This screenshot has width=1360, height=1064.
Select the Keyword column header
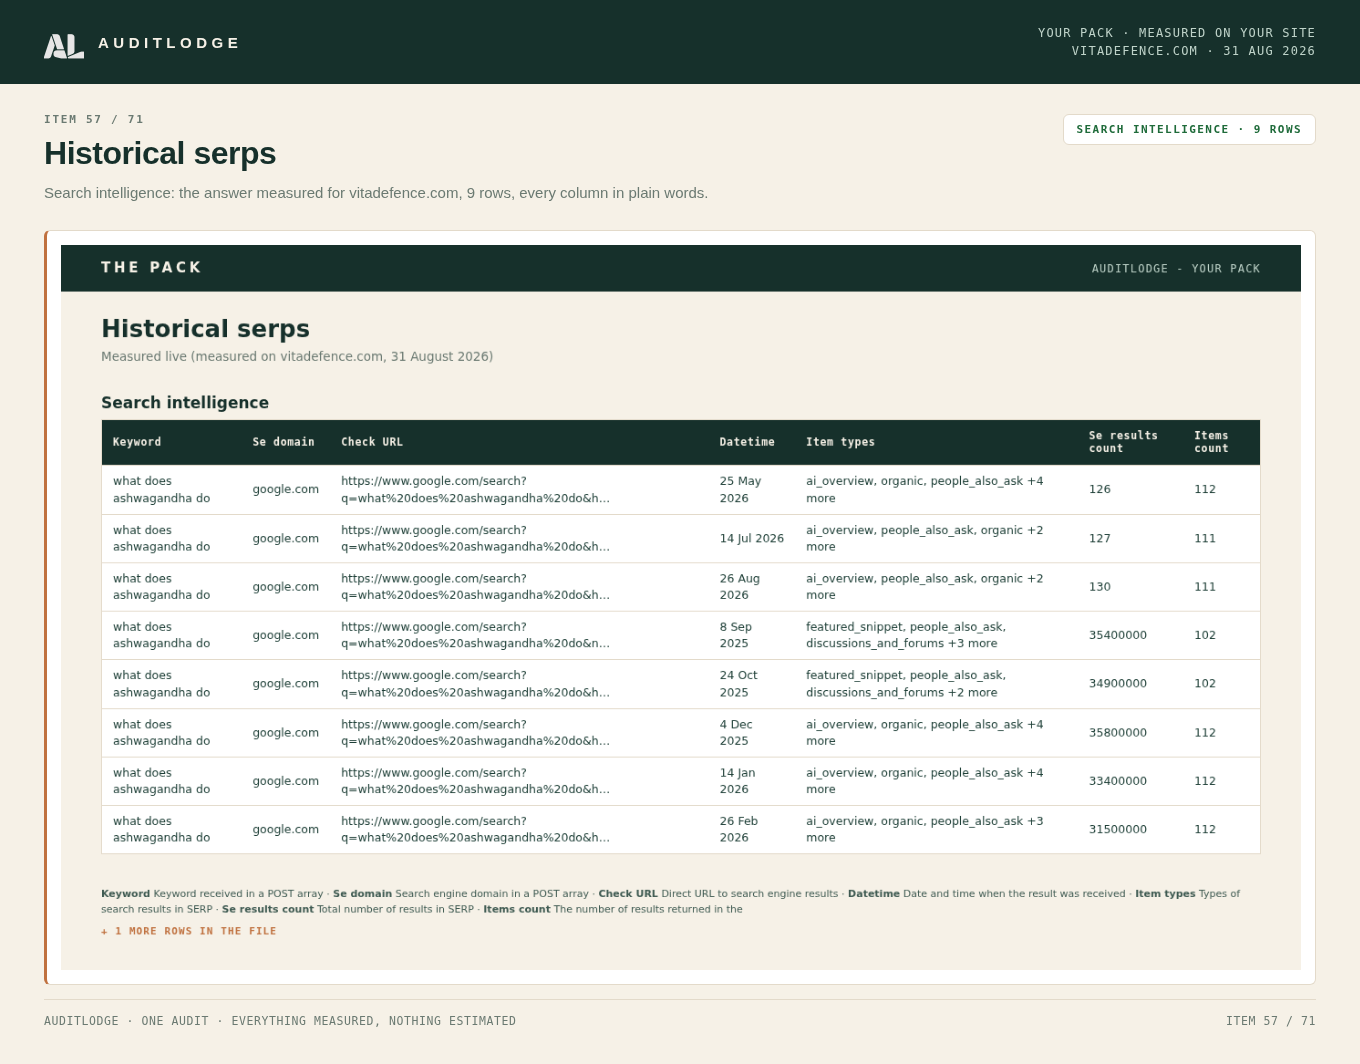pos(137,442)
